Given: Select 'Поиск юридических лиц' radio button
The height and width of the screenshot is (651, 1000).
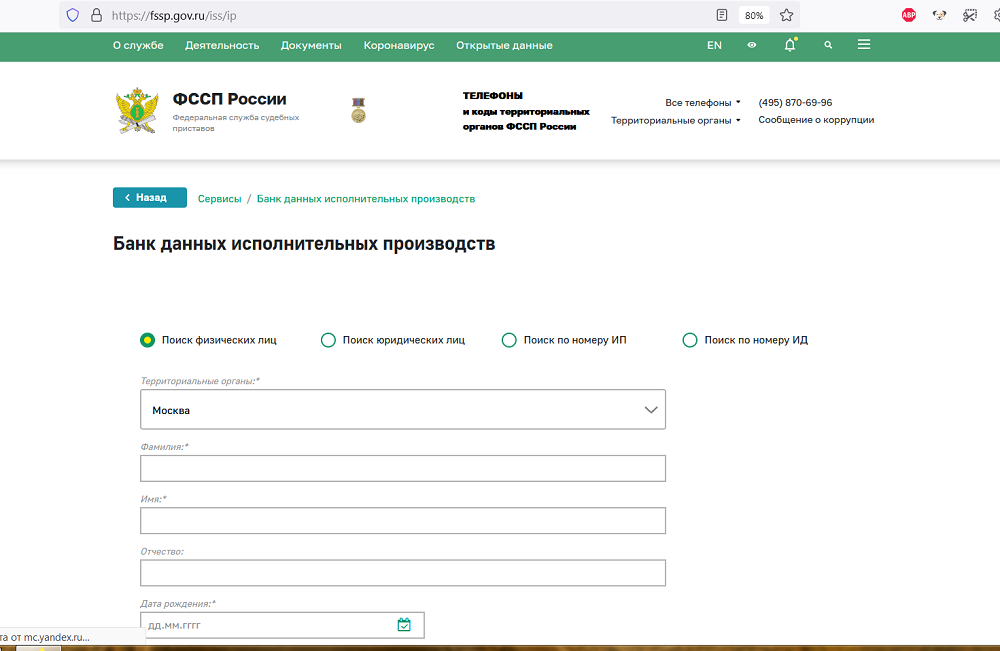Looking at the screenshot, I should 328,340.
